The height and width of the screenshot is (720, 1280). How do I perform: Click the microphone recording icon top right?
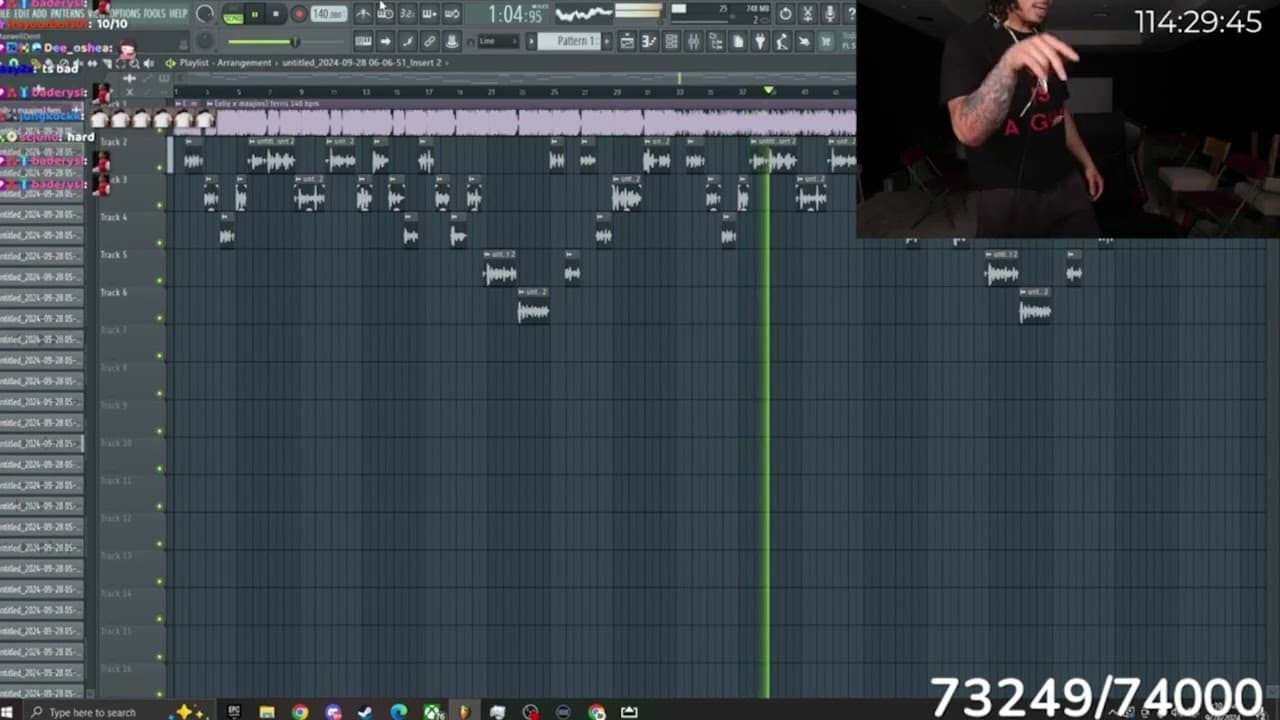click(x=830, y=14)
